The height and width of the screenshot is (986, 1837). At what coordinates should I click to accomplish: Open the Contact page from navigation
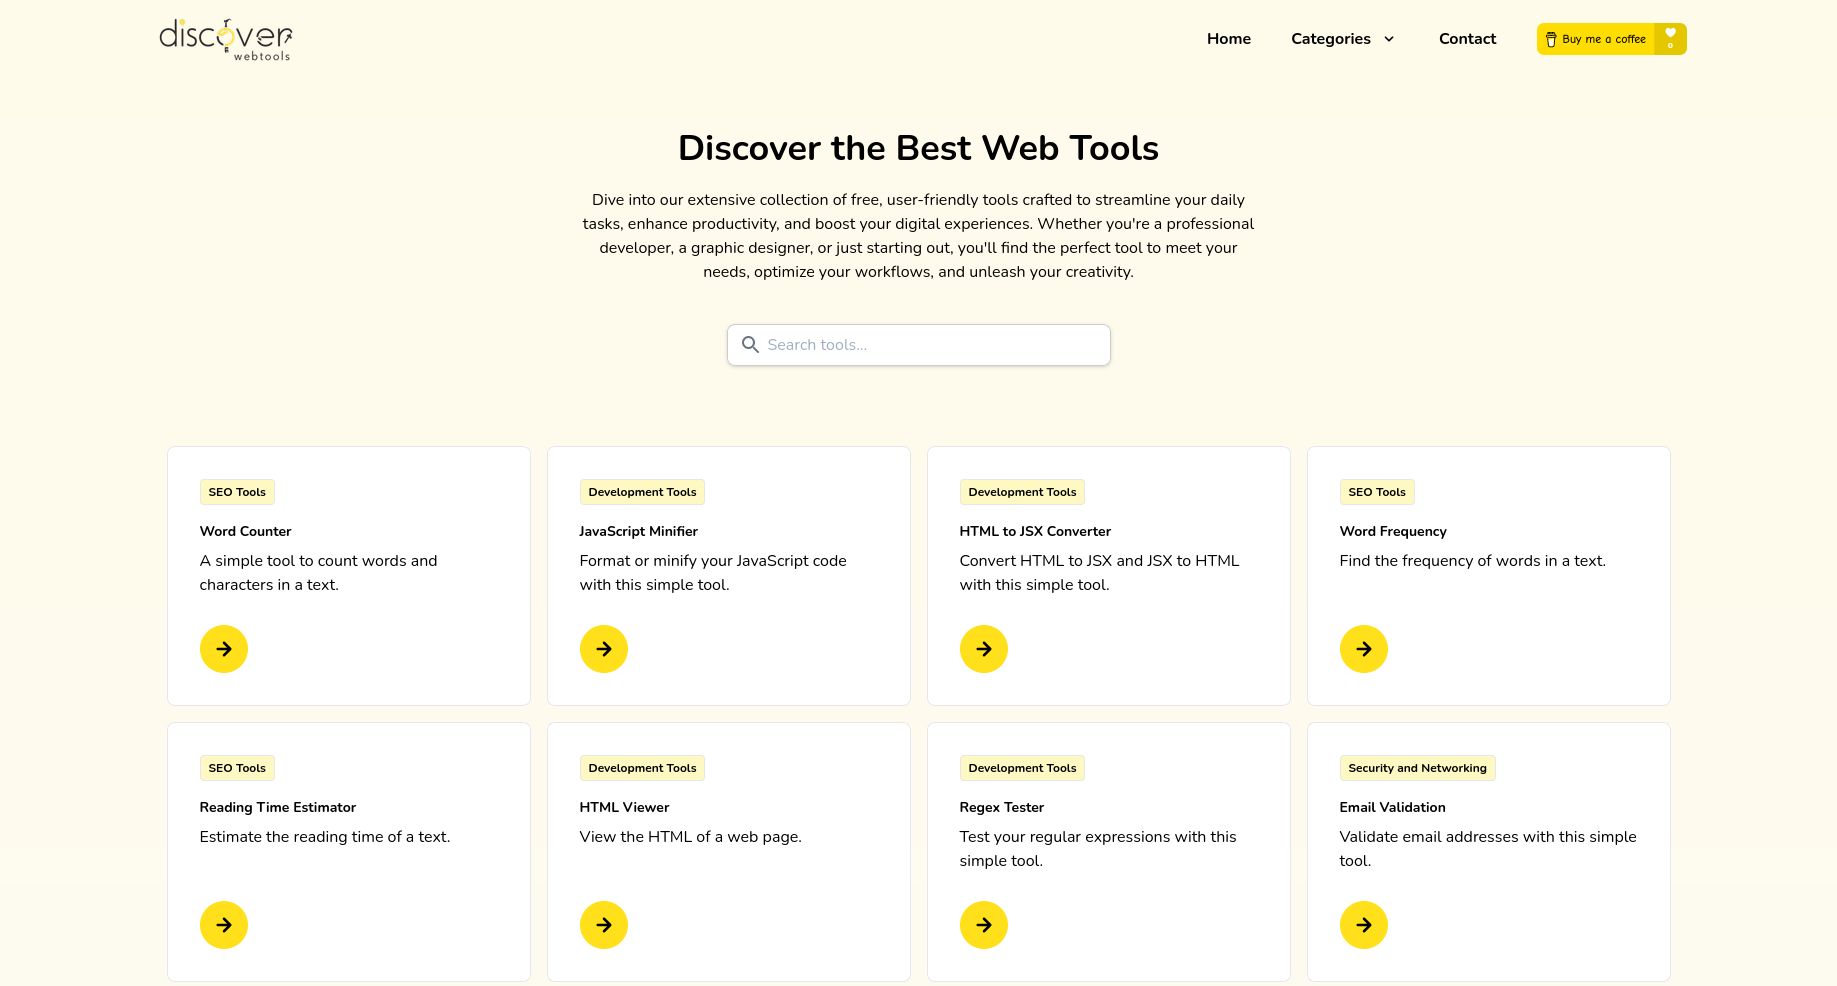tap(1467, 39)
